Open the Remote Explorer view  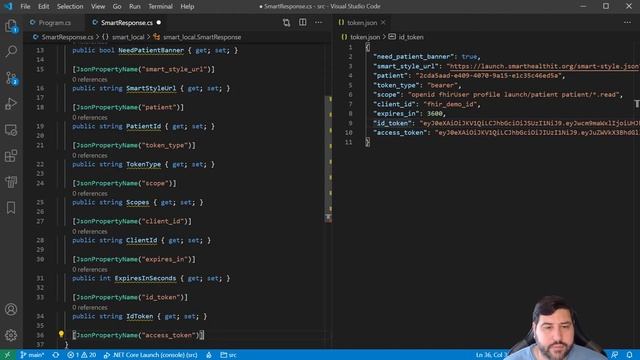pos(11,130)
